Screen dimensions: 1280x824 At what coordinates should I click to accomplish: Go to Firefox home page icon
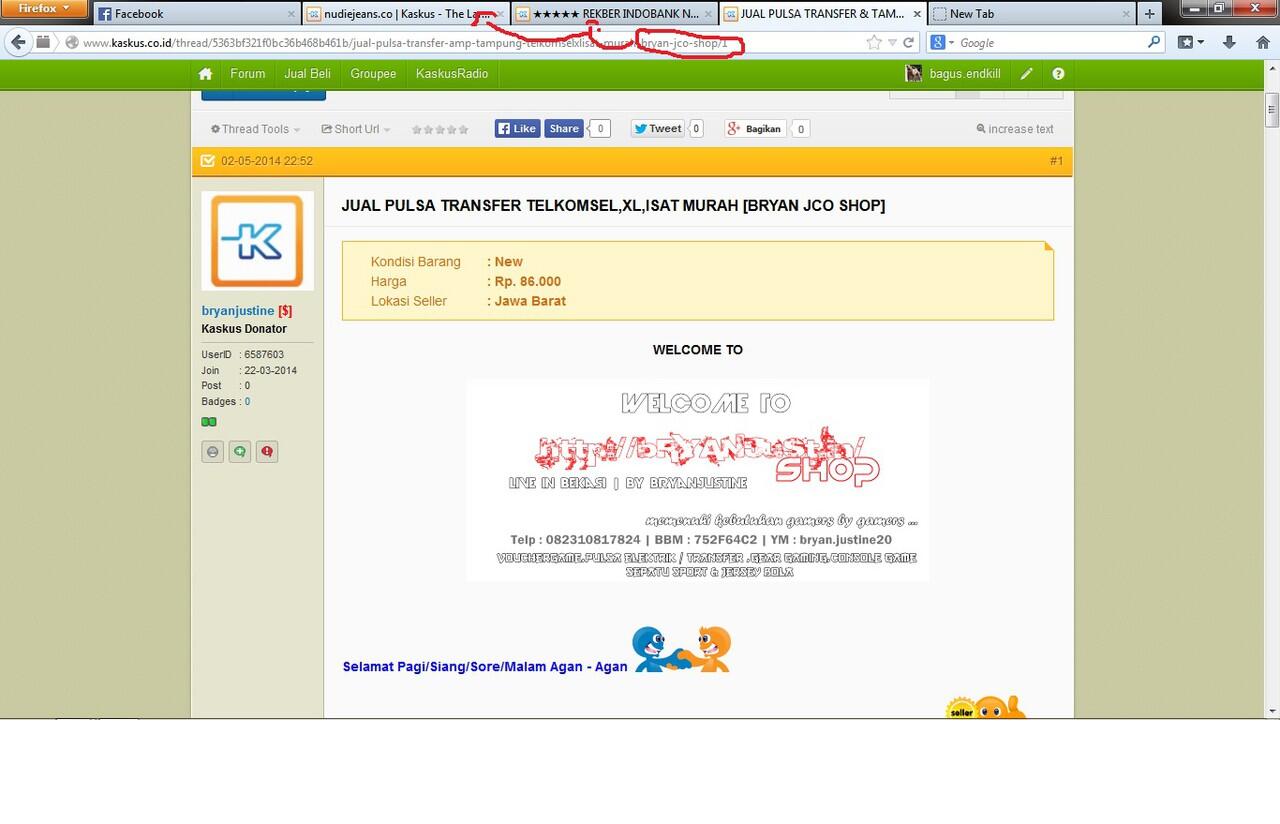tap(1262, 43)
